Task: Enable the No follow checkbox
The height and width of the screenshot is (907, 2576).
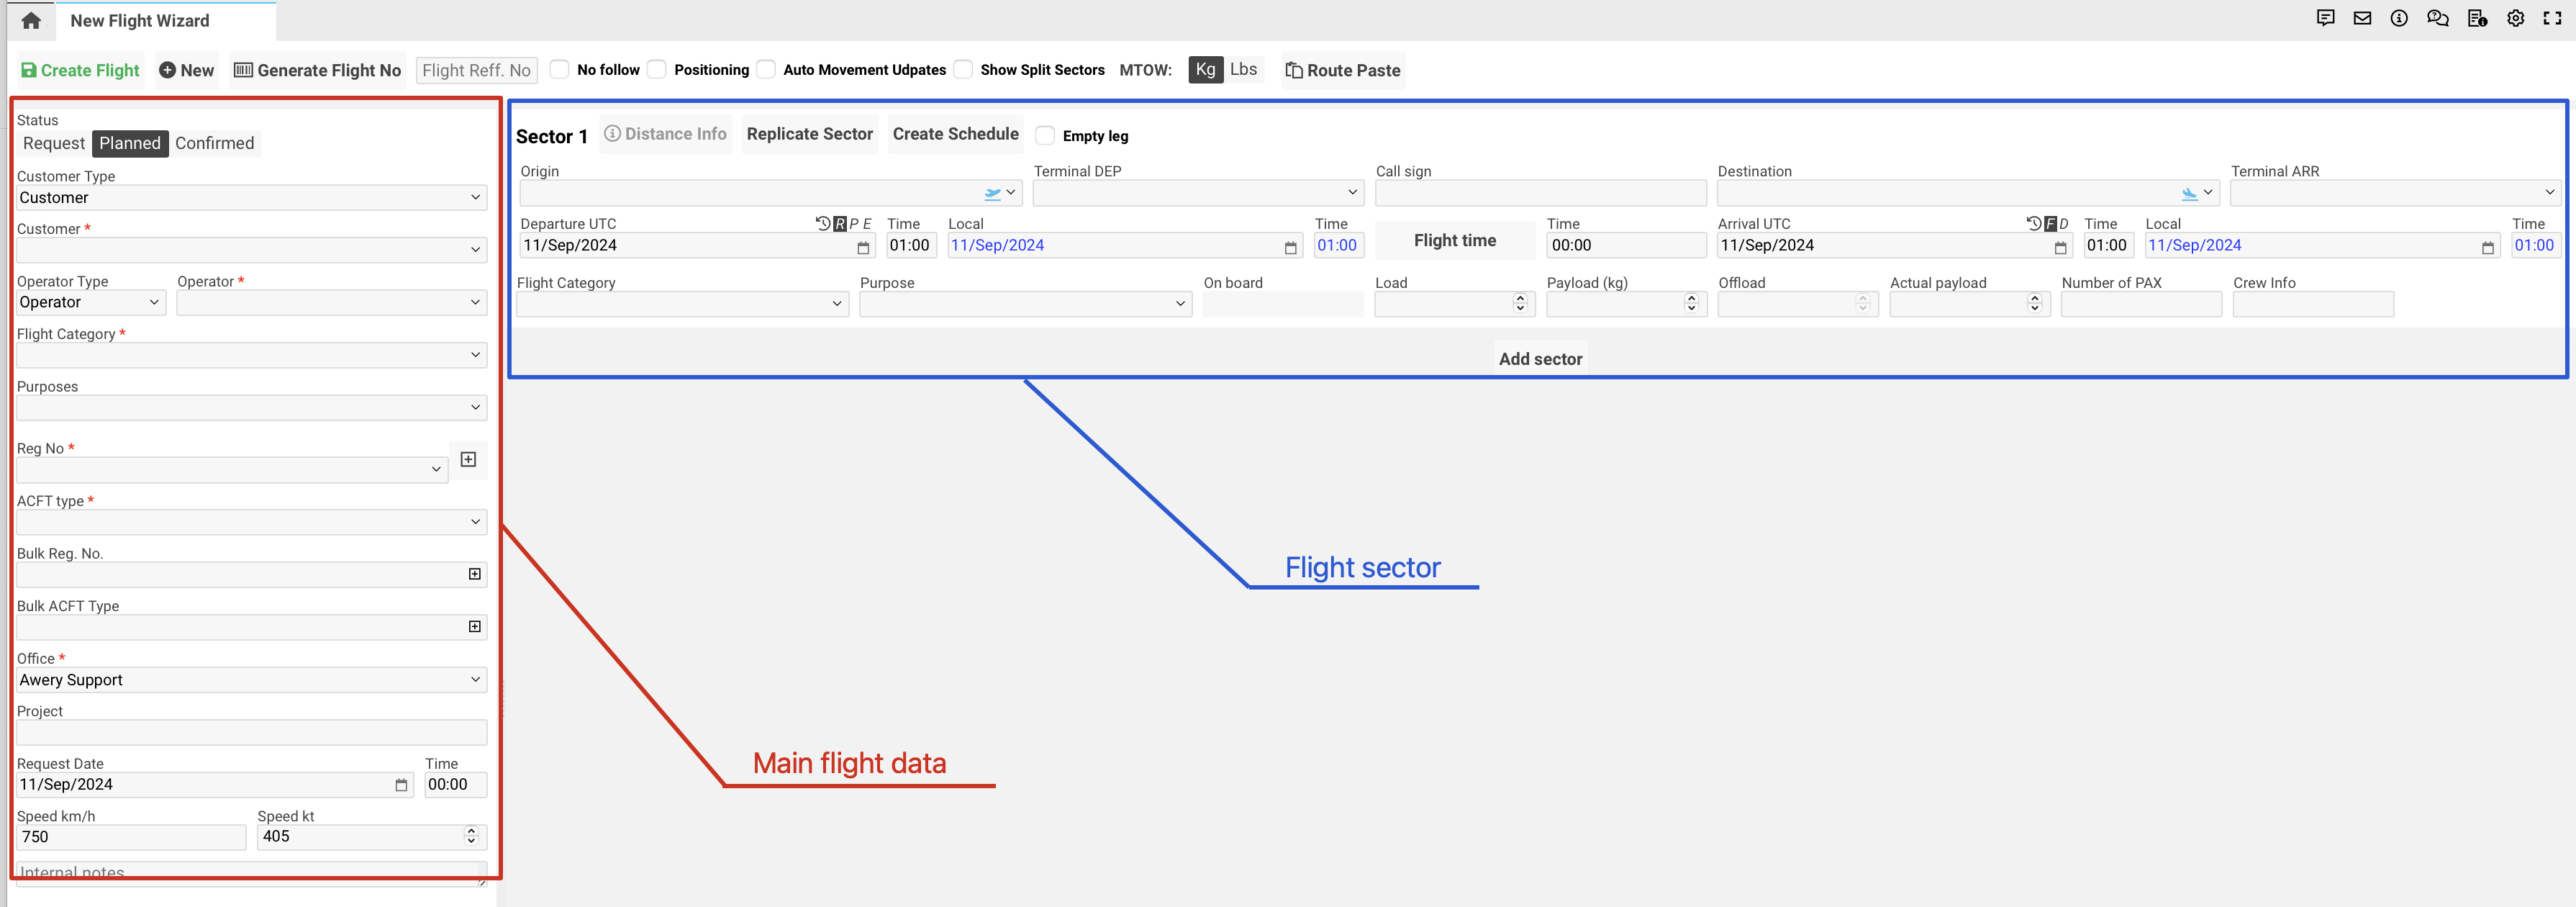Action: (x=560, y=69)
